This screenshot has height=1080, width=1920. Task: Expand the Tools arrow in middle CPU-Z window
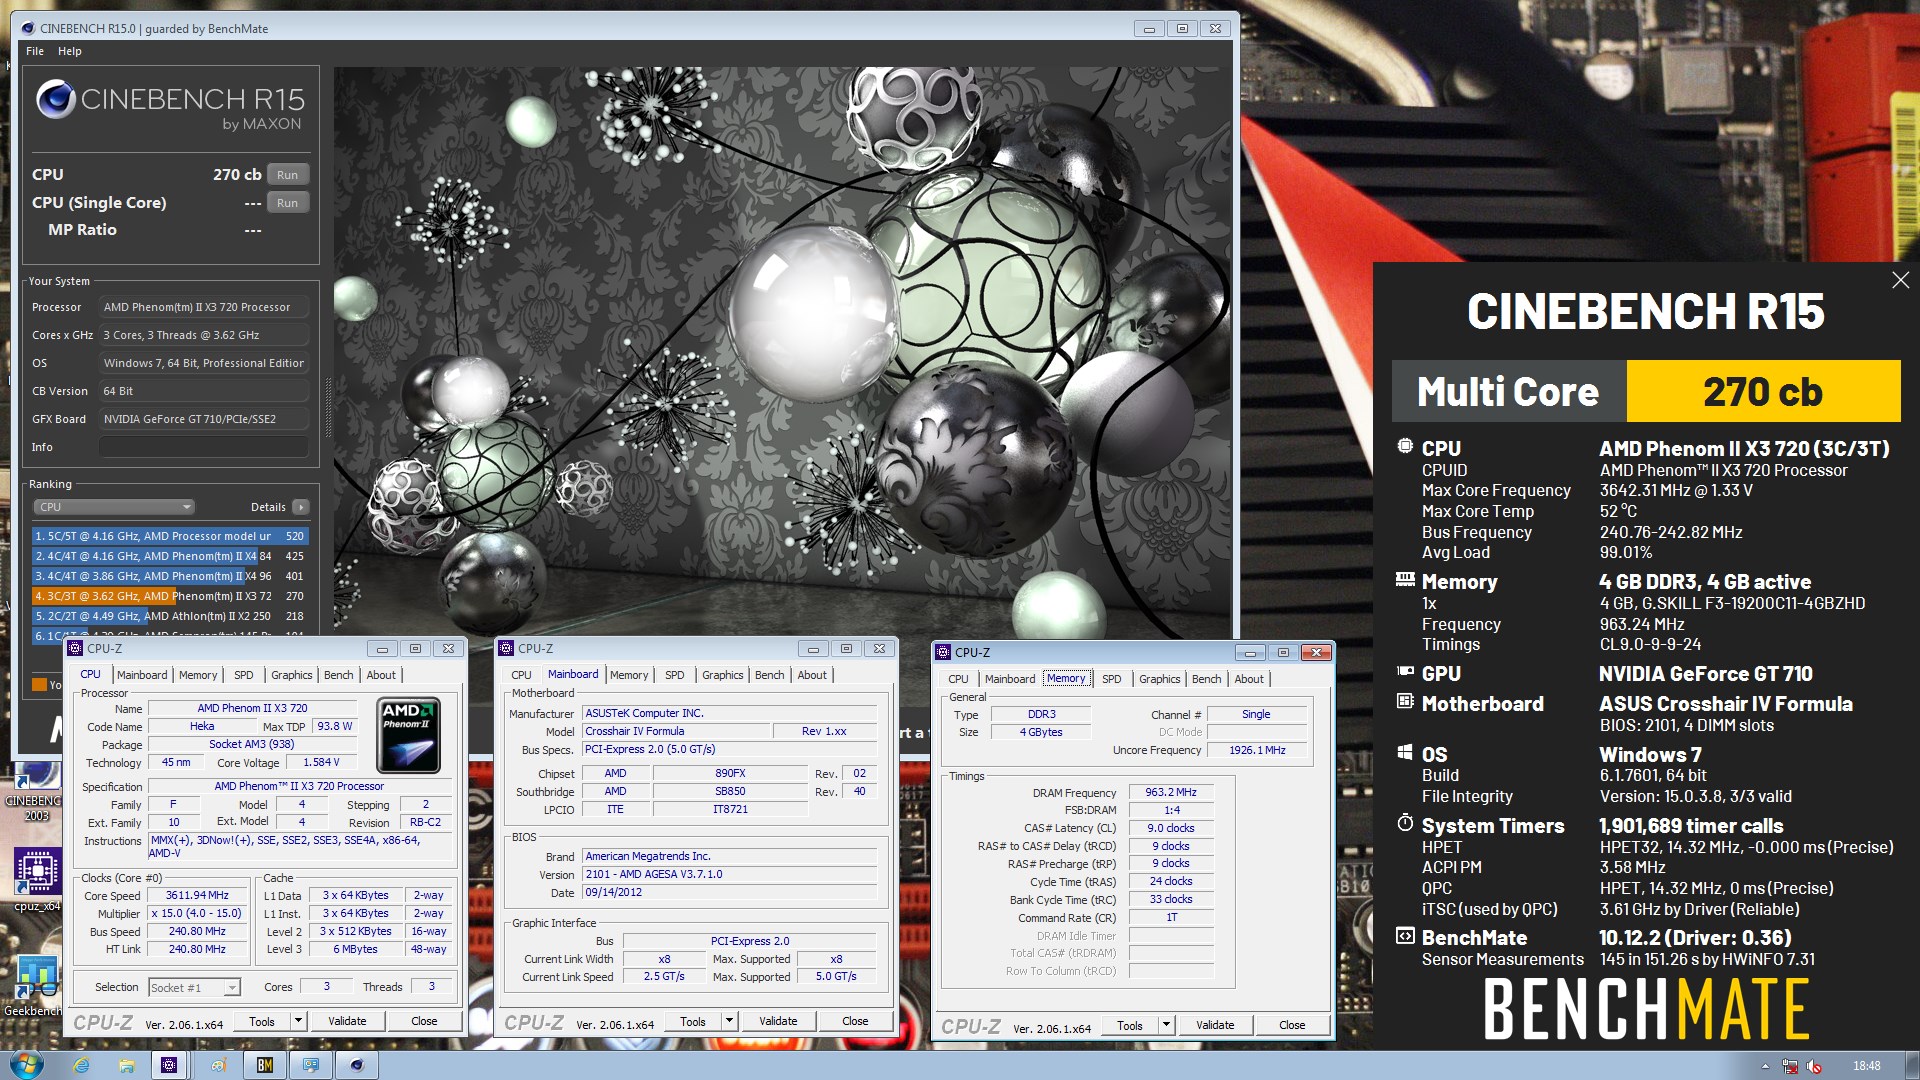pos(729,1021)
